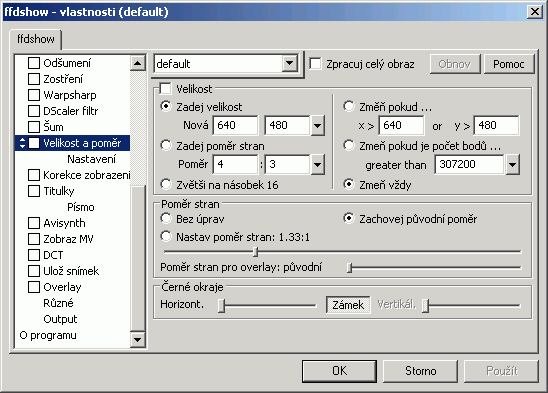Select the Změň vždy radio button
Image resolution: width=548 pixels, height=393 pixels.
(349, 184)
